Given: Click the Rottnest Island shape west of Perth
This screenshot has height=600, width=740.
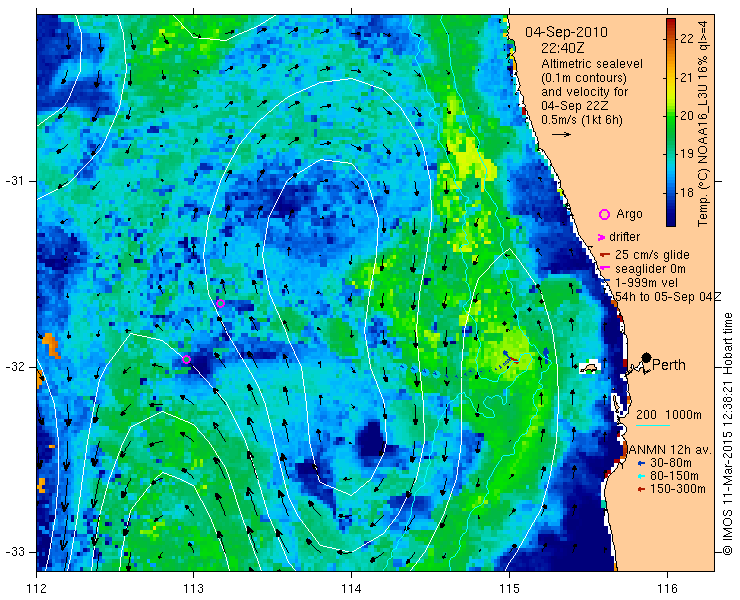Looking at the screenshot, I should 589,367.
